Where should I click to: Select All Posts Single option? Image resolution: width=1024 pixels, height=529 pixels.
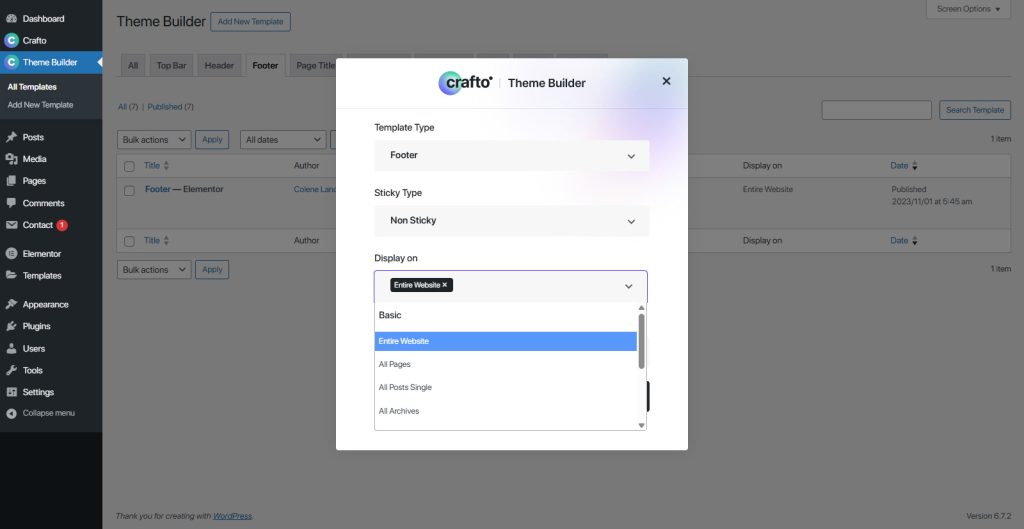coord(505,387)
